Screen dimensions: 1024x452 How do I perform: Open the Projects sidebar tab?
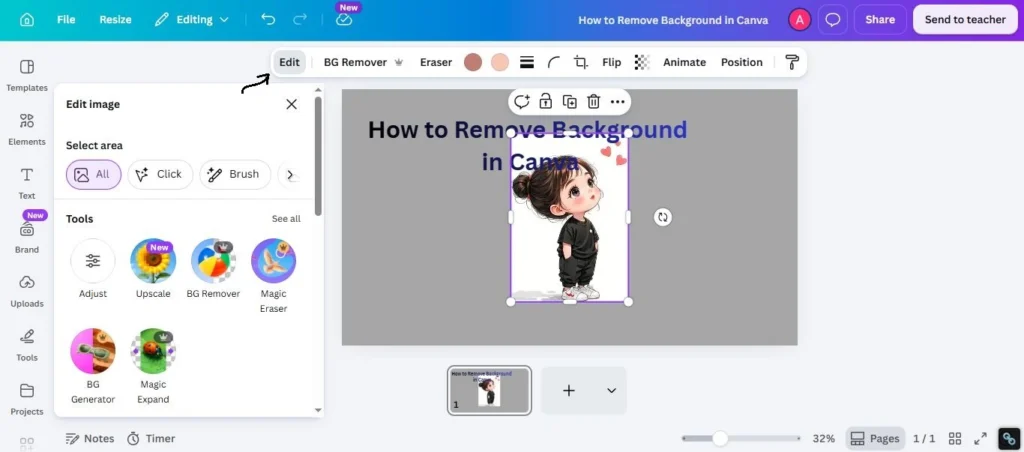[x=27, y=400]
